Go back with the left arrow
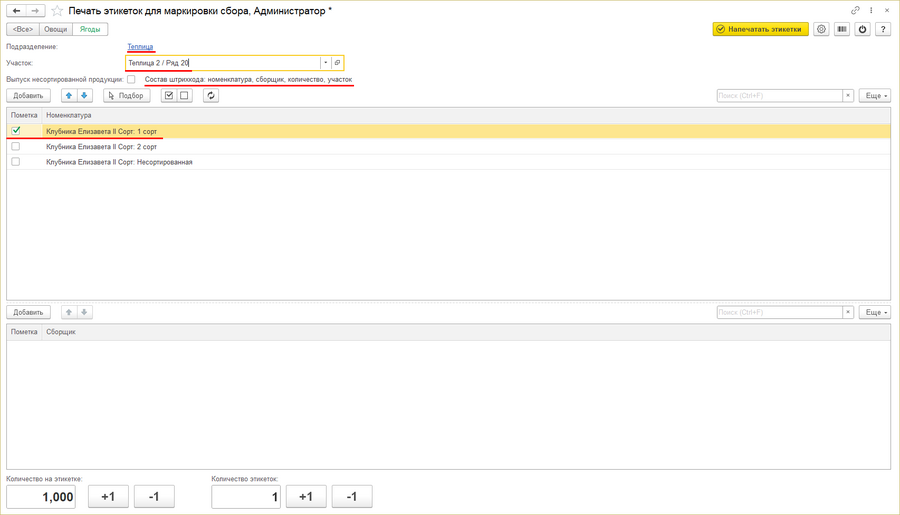Screen dimensions: 900x515 click(17, 11)
